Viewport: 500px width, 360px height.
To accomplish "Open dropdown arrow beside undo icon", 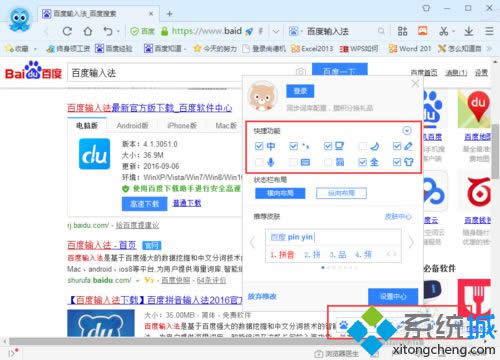I will [x=118, y=32].
